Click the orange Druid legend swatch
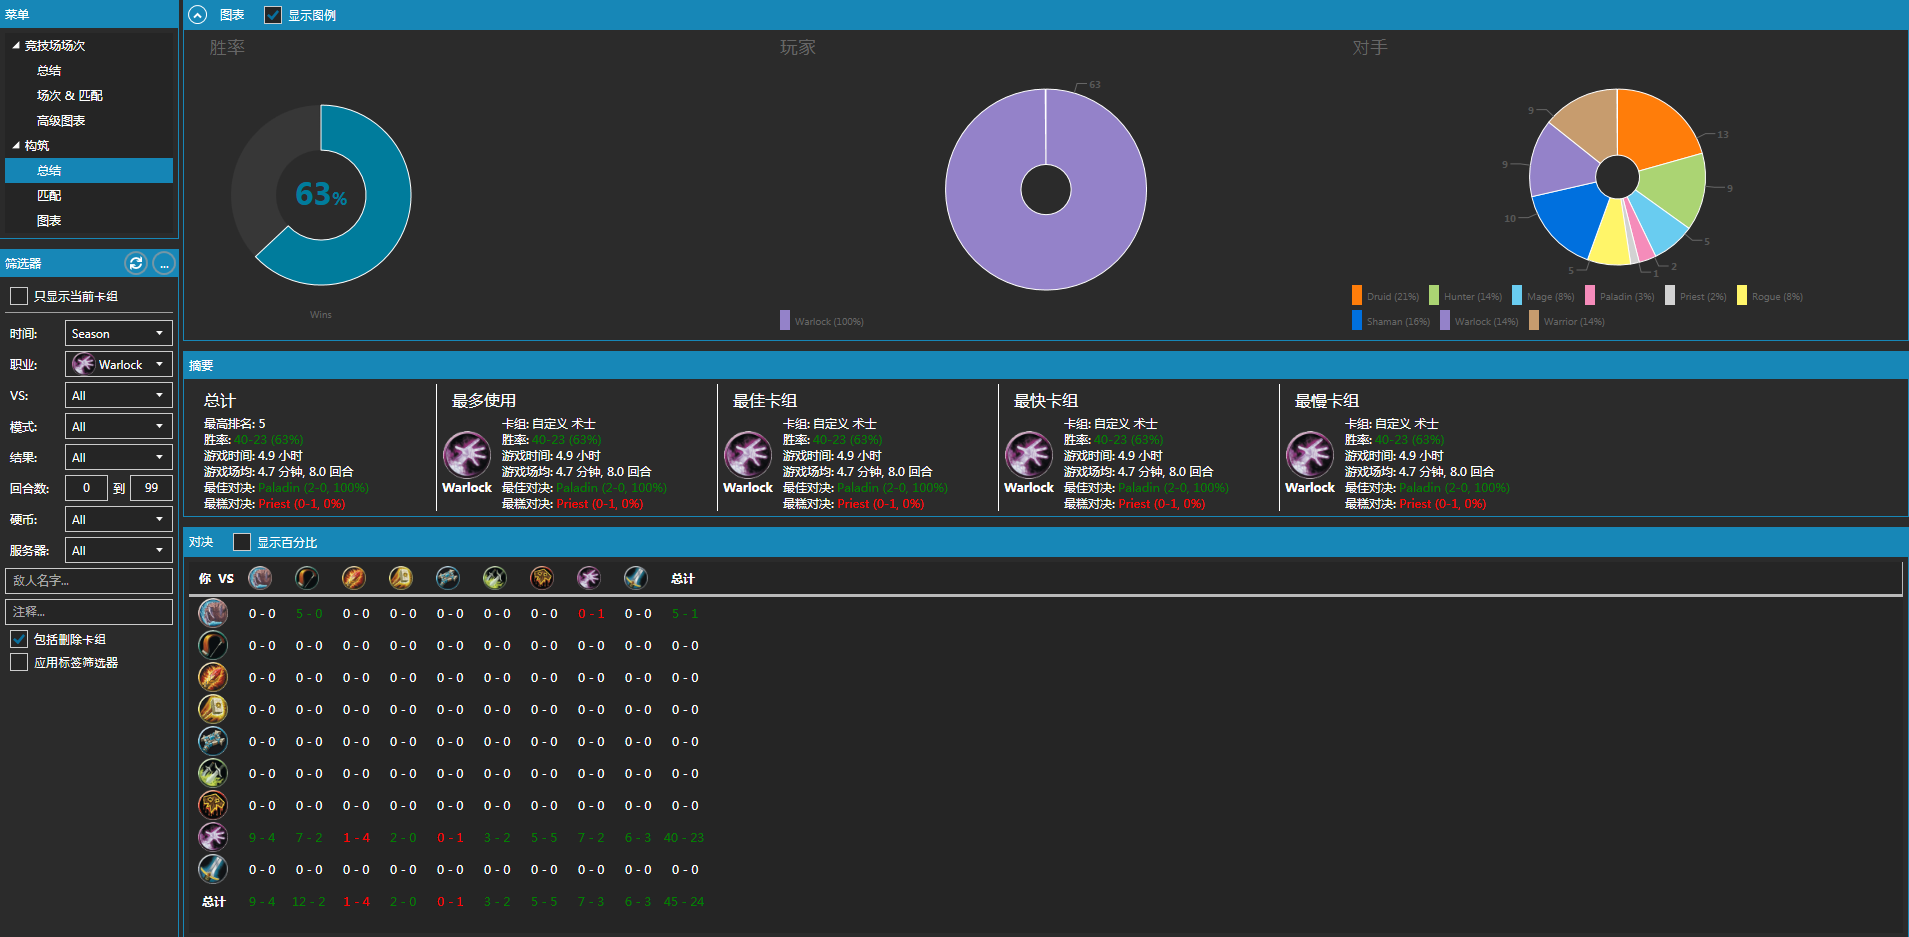Viewport: 1909px width, 937px height. click(x=1357, y=296)
